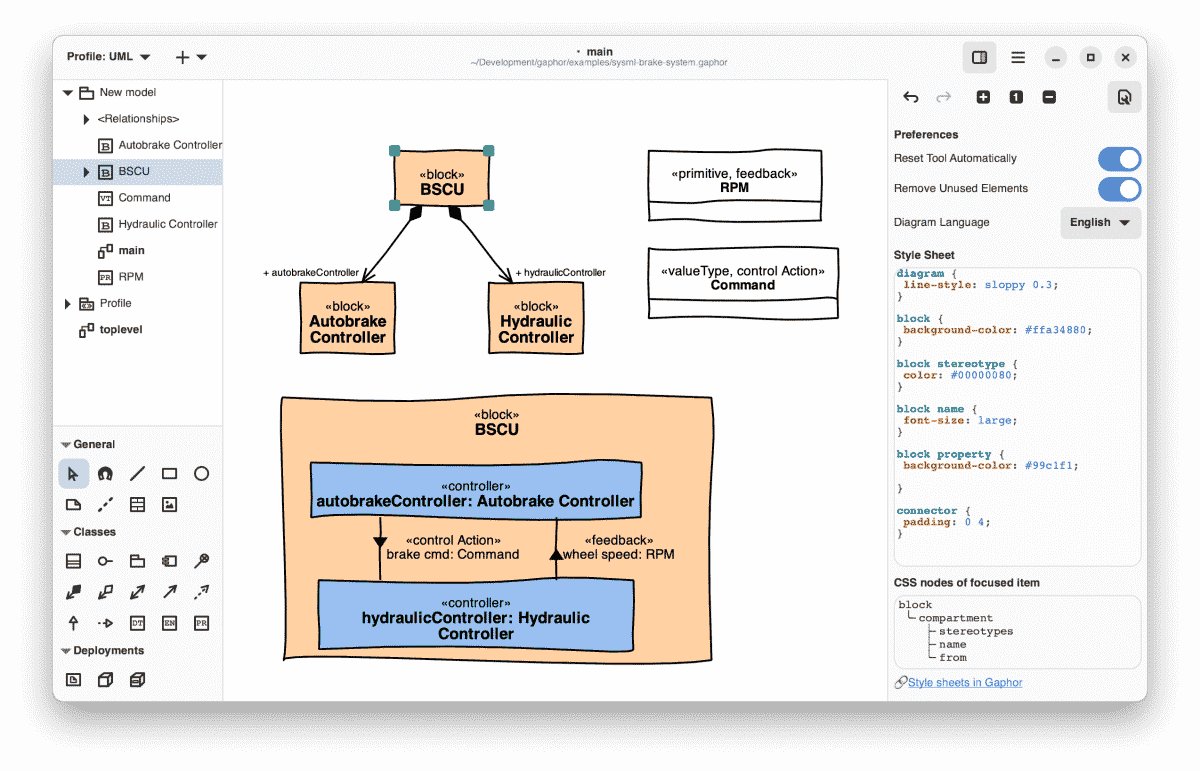This screenshot has height=771, width=1200.
Task: Select the dashed Comment line tool
Action: tap(105, 504)
